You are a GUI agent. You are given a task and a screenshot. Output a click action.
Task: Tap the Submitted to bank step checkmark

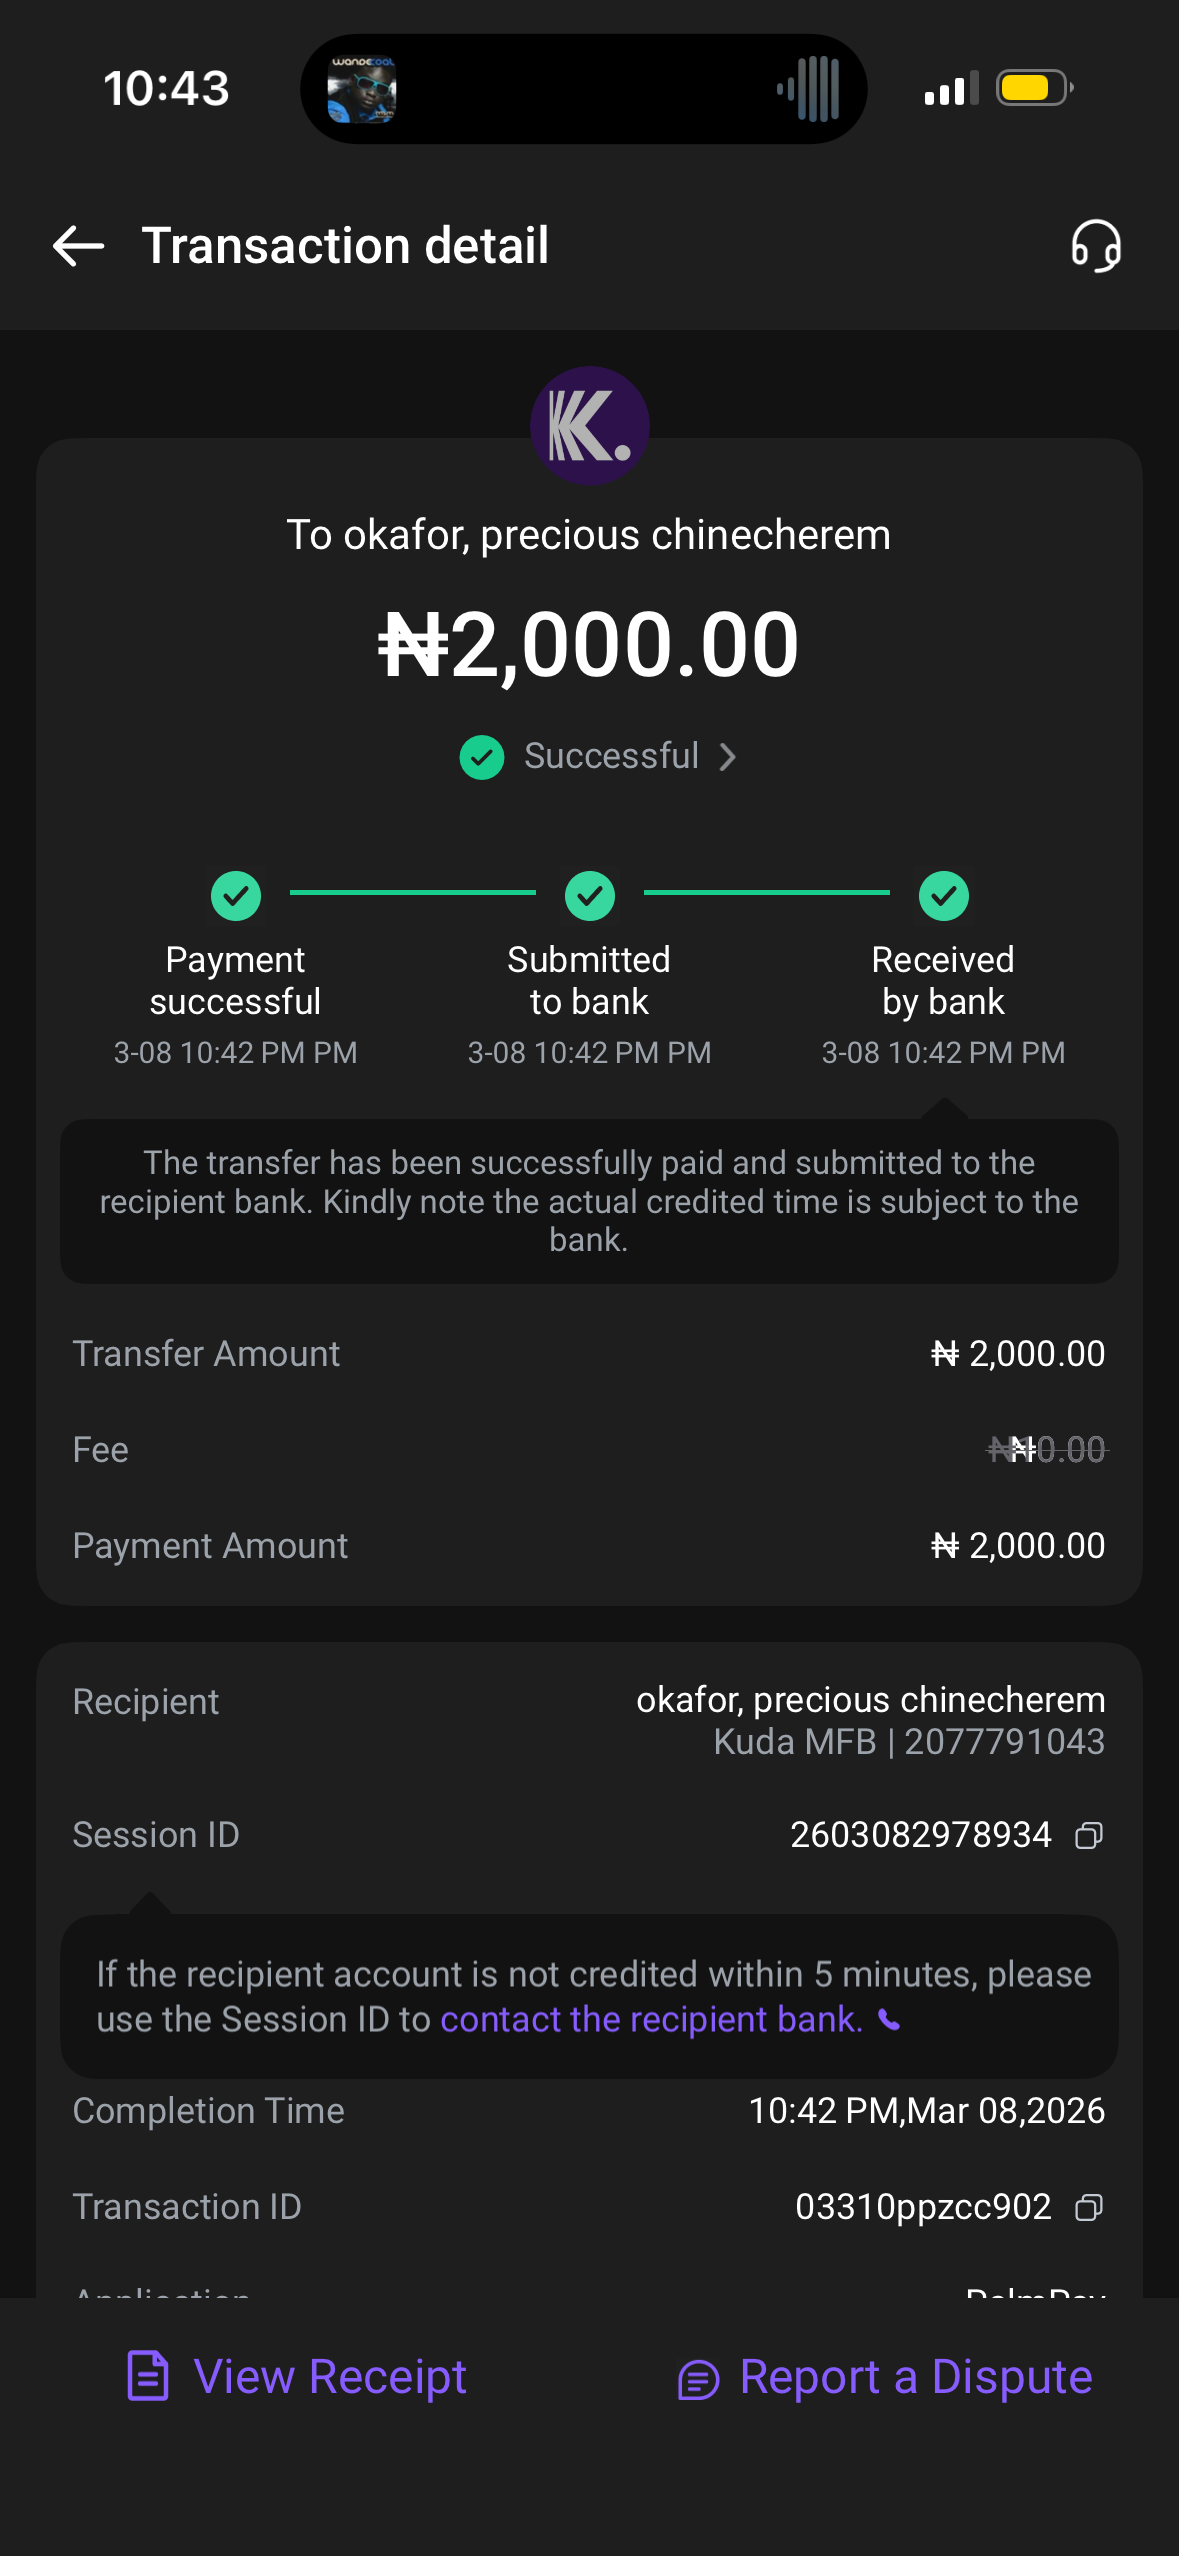click(x=590, y=895)
